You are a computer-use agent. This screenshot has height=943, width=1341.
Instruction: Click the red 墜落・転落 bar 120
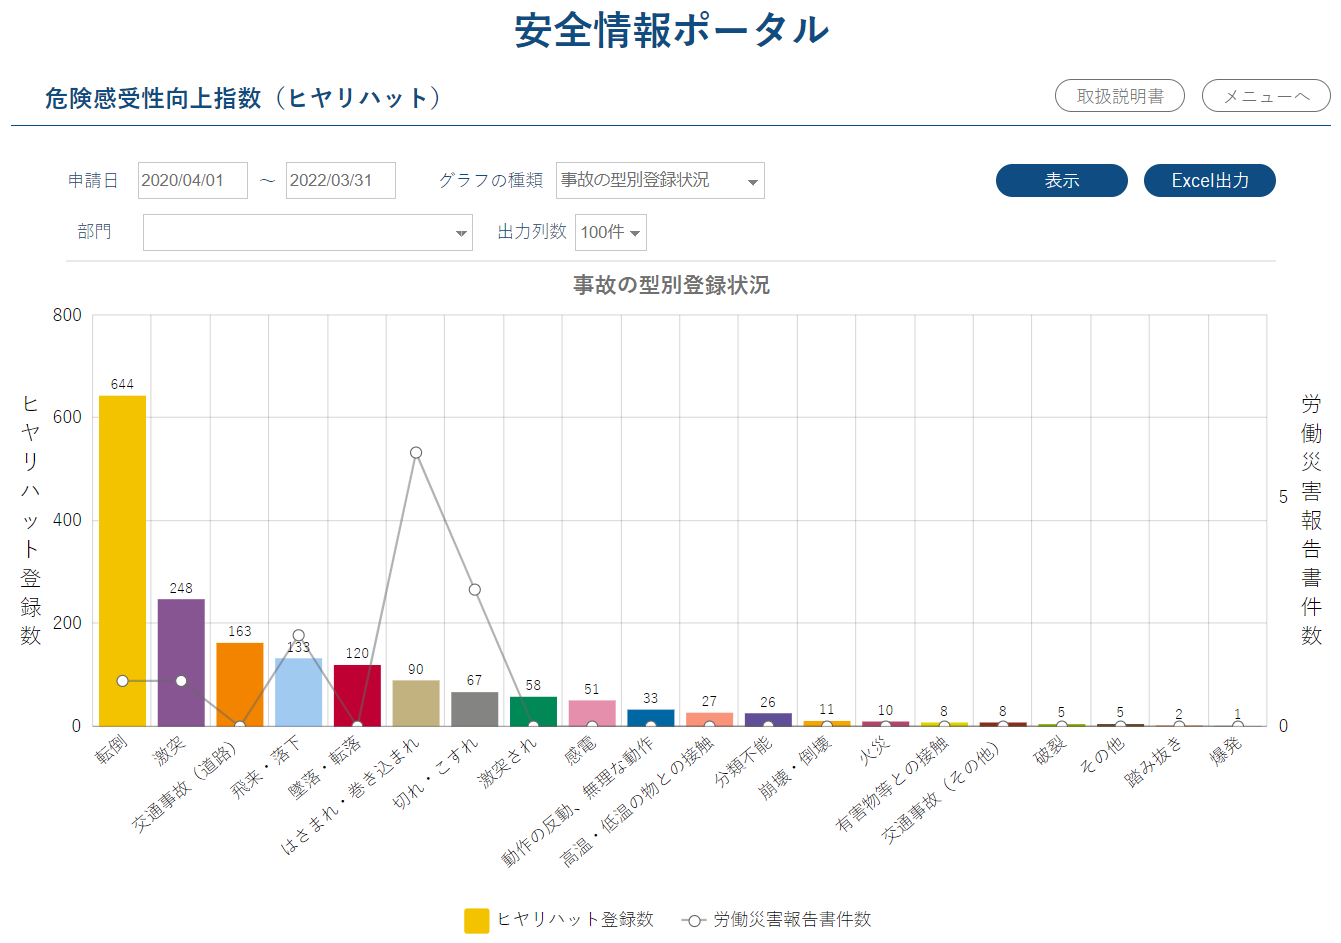coord(357,695)
